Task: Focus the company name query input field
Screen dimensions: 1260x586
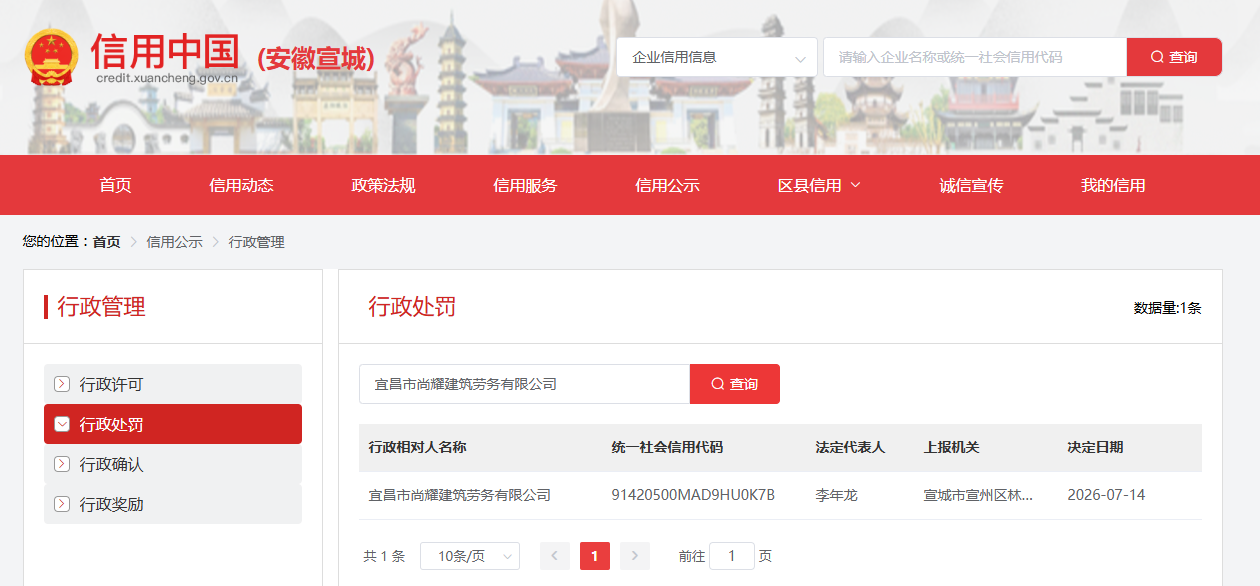Action: [524, 384]
